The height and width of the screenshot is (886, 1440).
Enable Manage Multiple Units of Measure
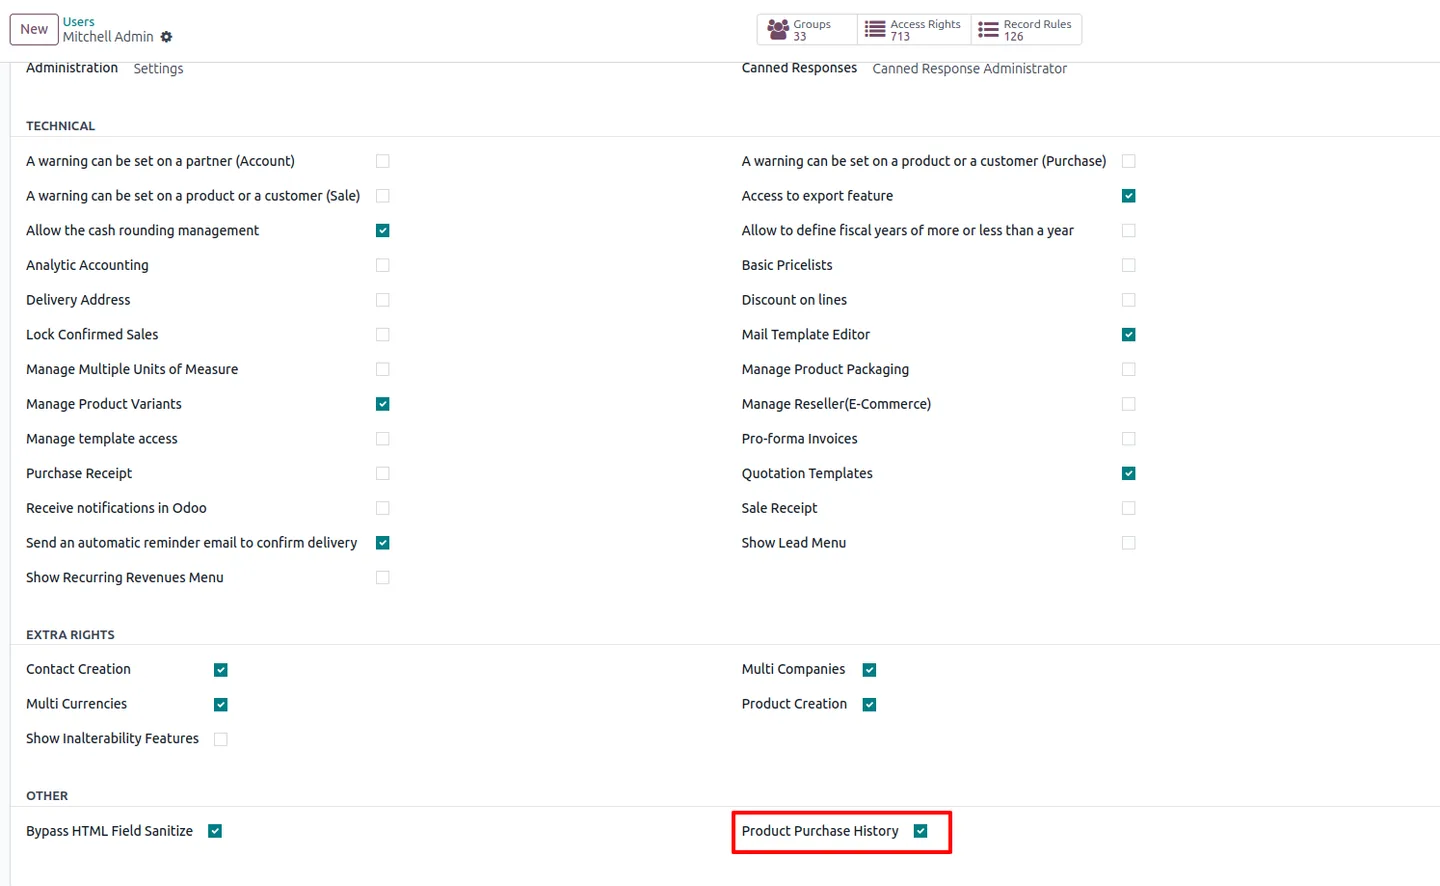(x=383, y=369)
